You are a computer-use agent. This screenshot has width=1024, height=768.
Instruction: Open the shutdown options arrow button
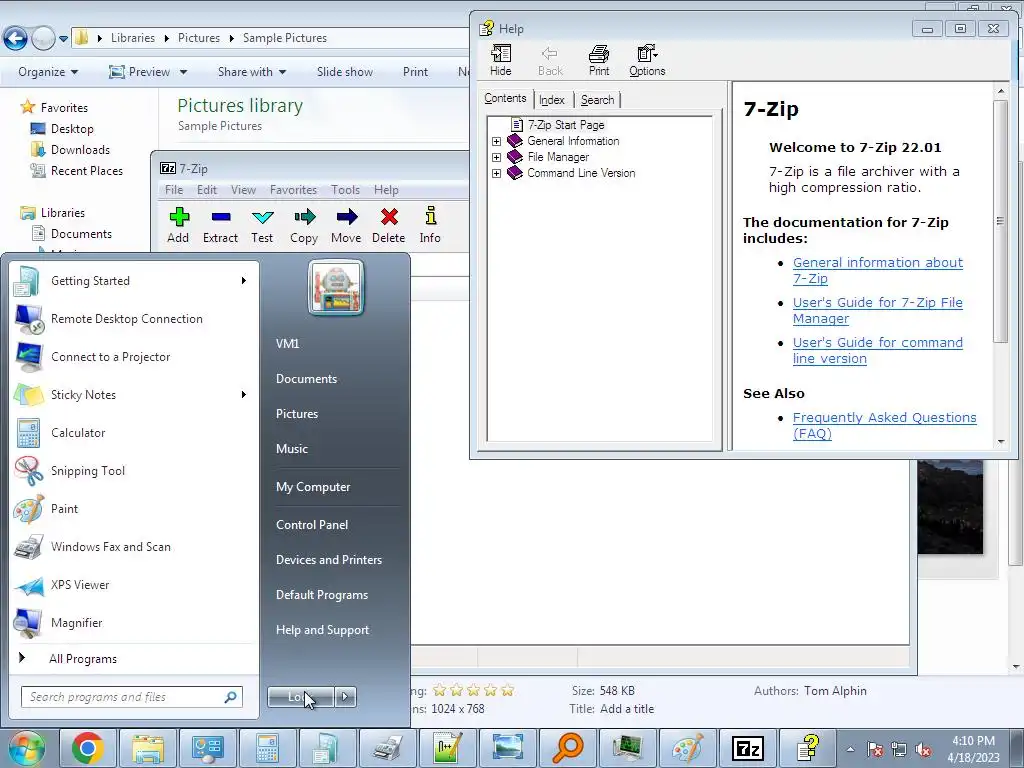(x=345, y=697)
